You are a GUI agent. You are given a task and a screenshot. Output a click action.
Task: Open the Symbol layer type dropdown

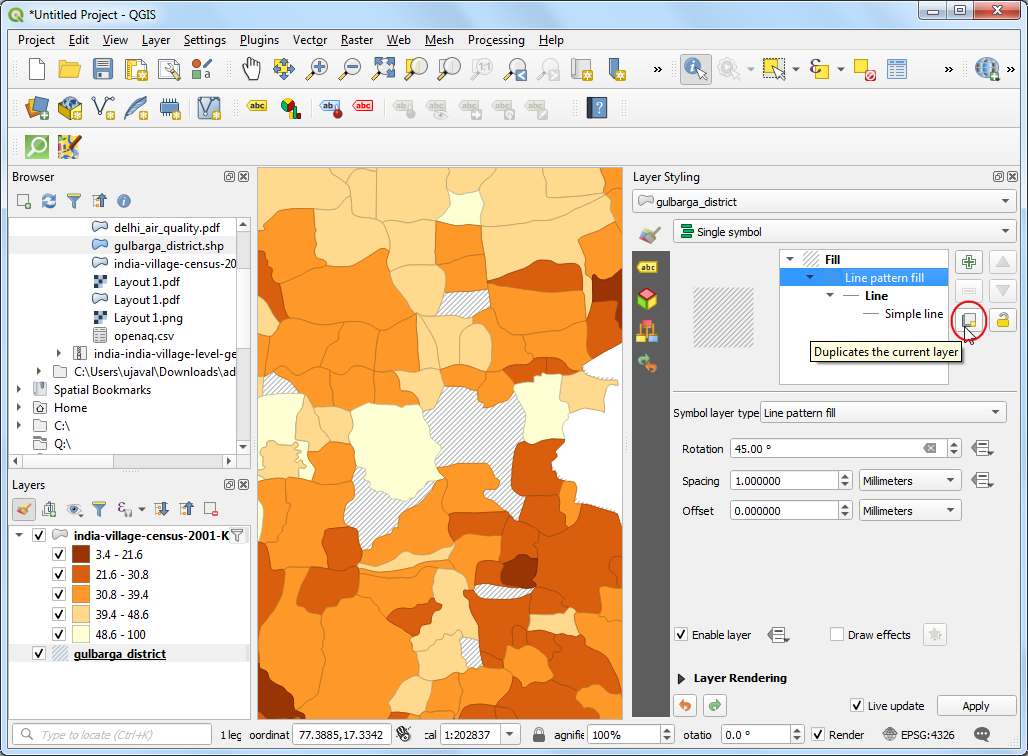point(882,413)
